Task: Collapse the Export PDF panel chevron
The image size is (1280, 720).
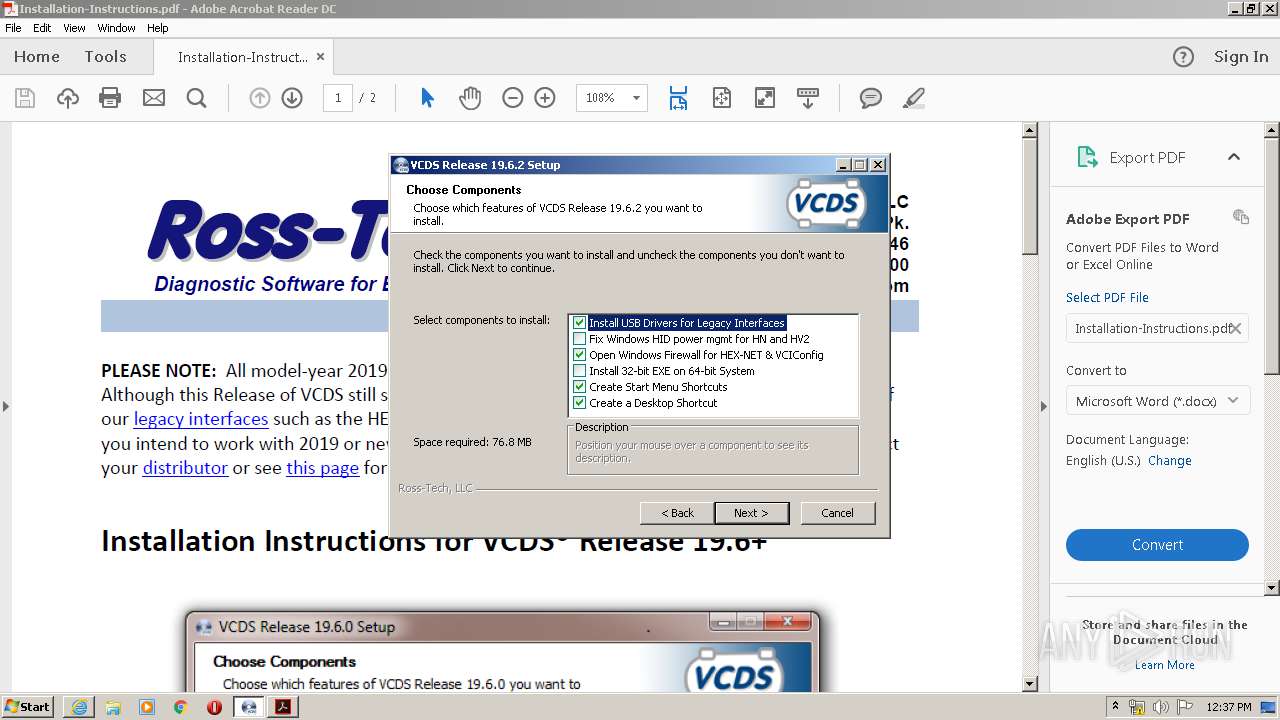Action: (x=1234, y=157)
